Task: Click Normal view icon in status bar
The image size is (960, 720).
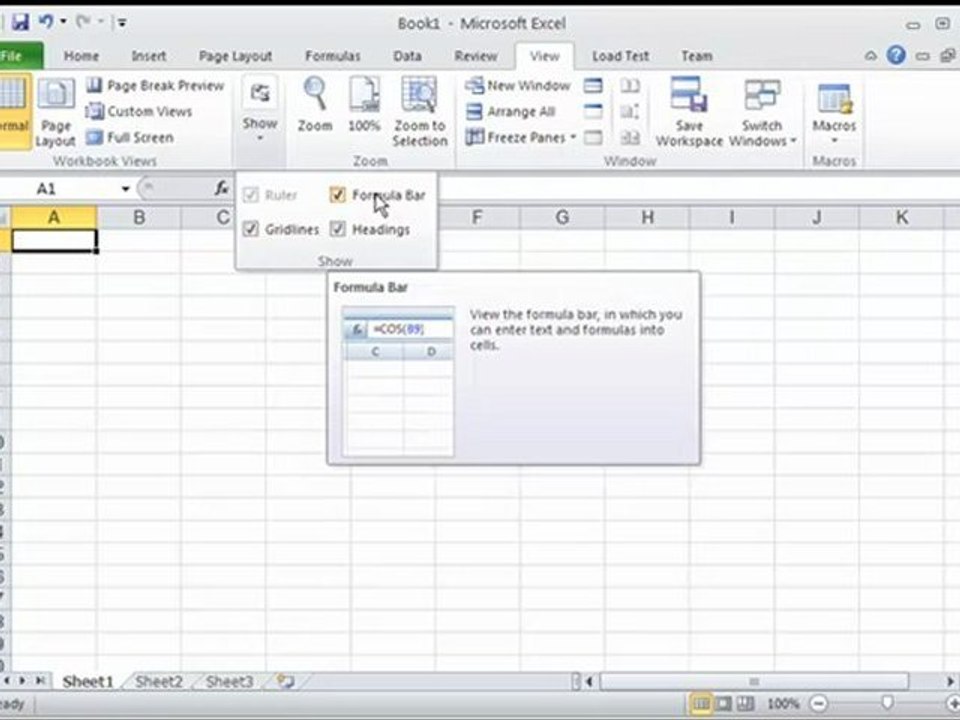Action: pyautogui.click(x=701, y=704)
